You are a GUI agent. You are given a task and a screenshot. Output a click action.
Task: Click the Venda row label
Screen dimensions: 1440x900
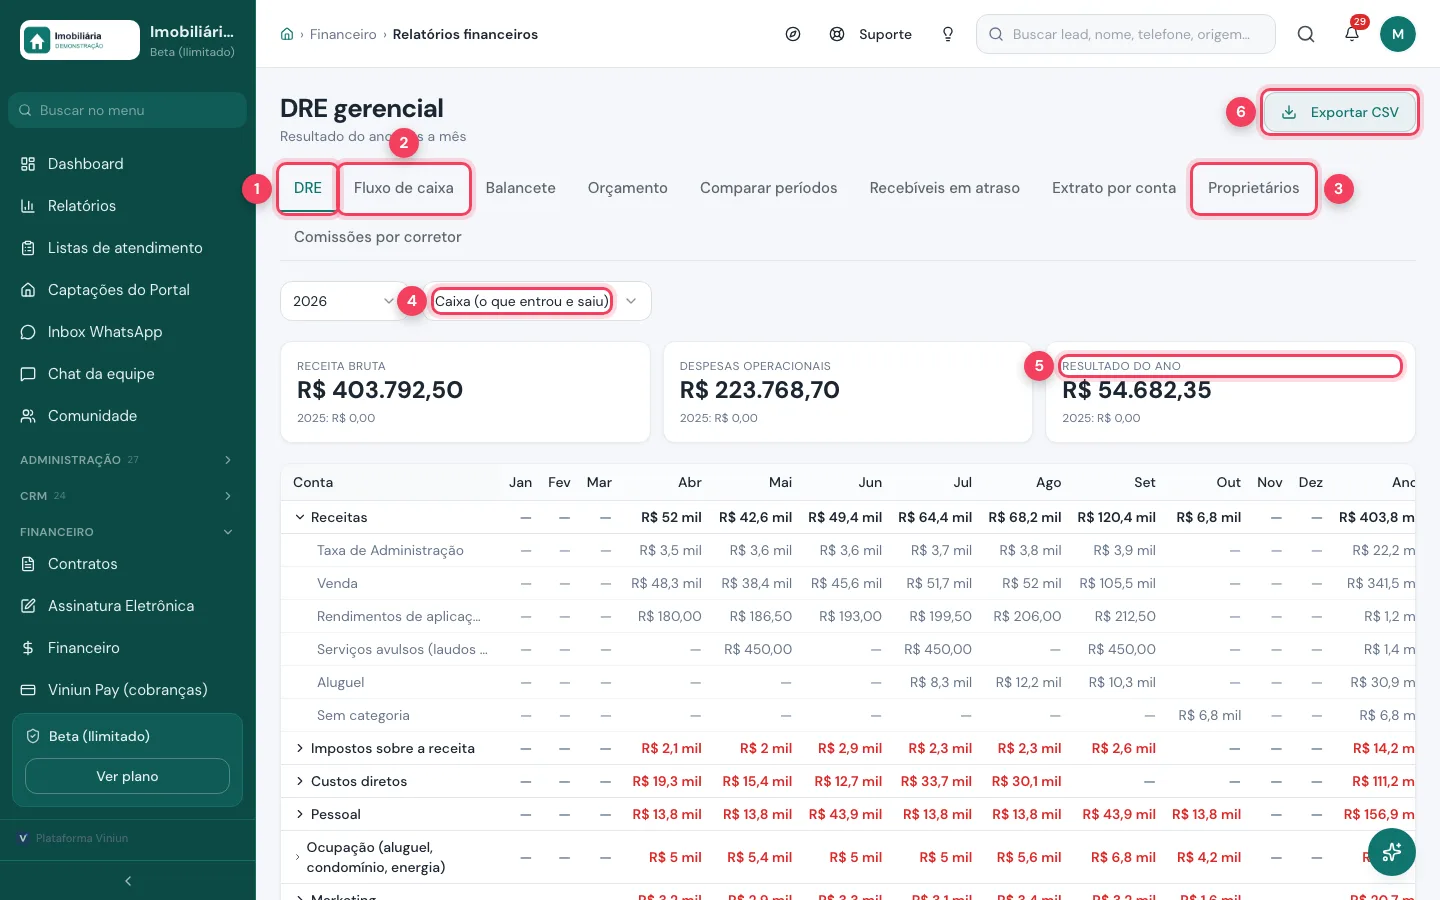[x=337, y=583]
